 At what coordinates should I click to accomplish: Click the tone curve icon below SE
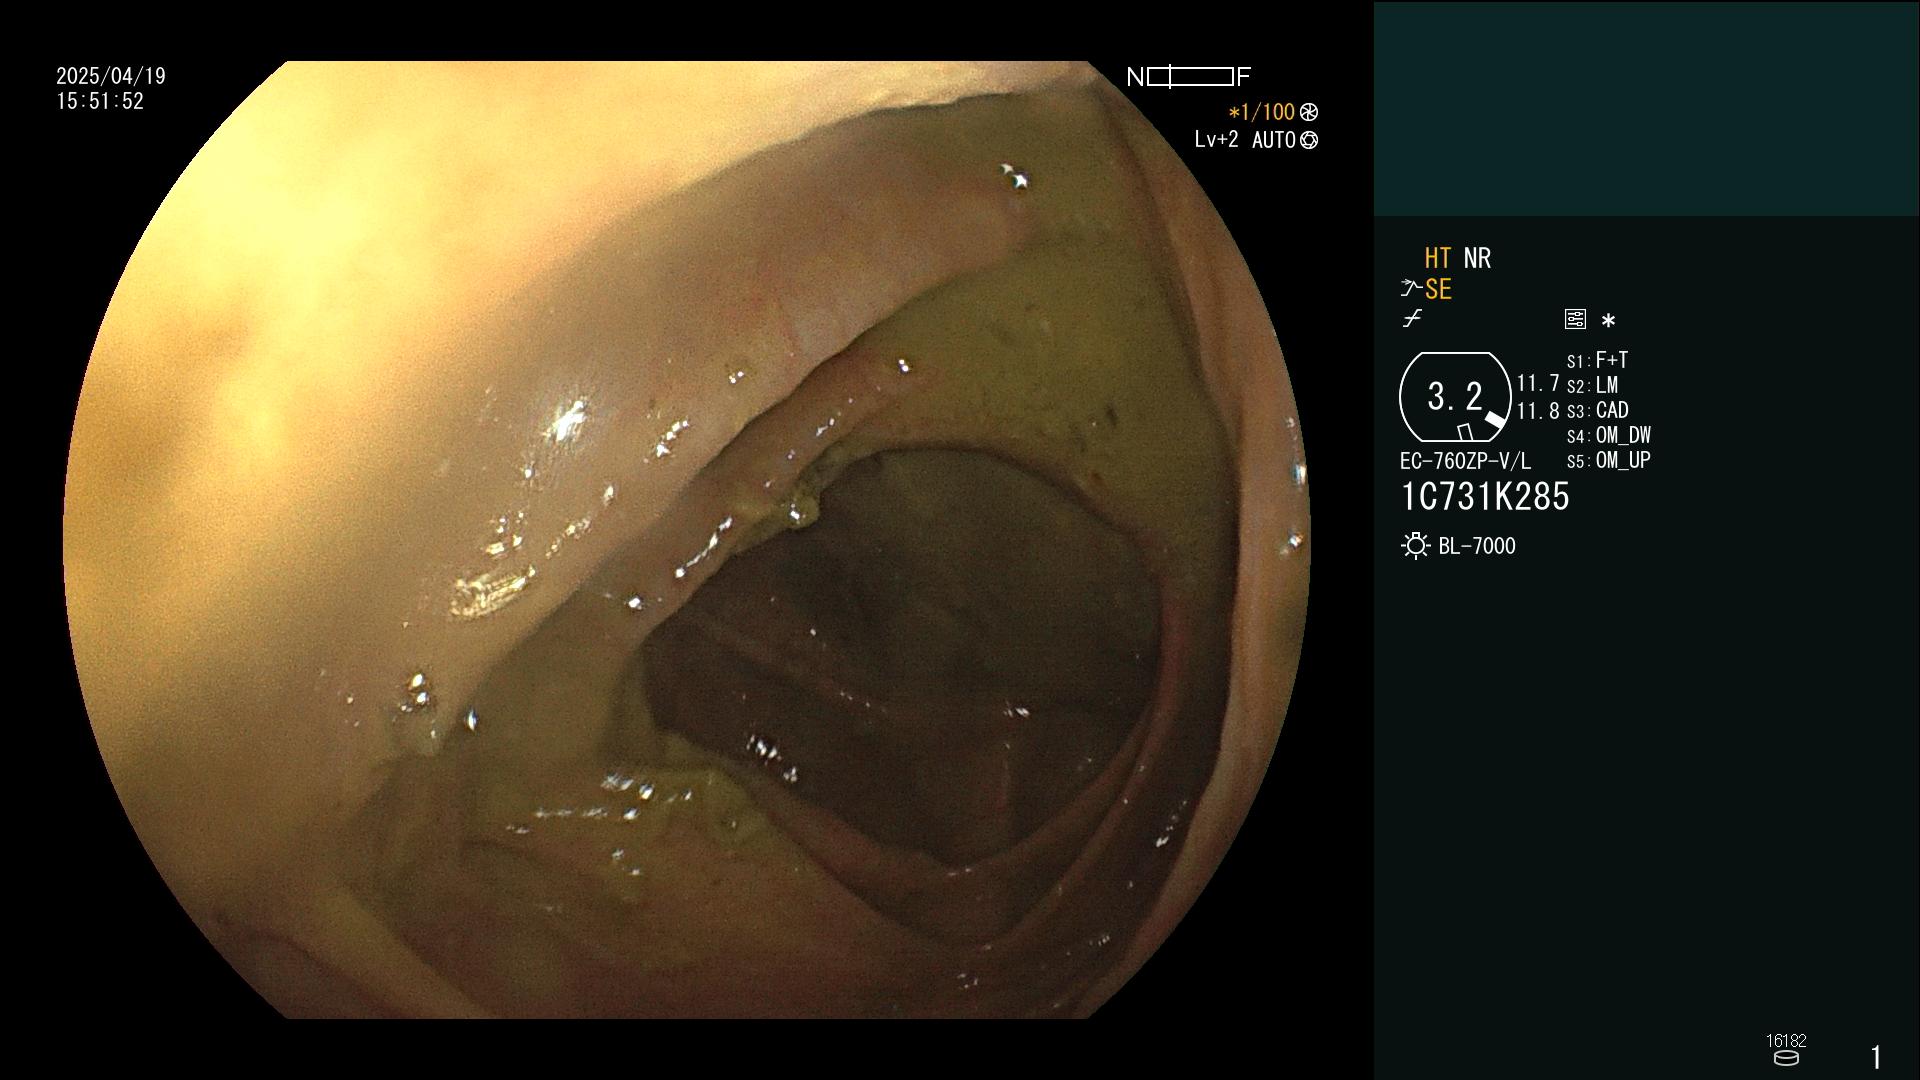(1412, 319)
